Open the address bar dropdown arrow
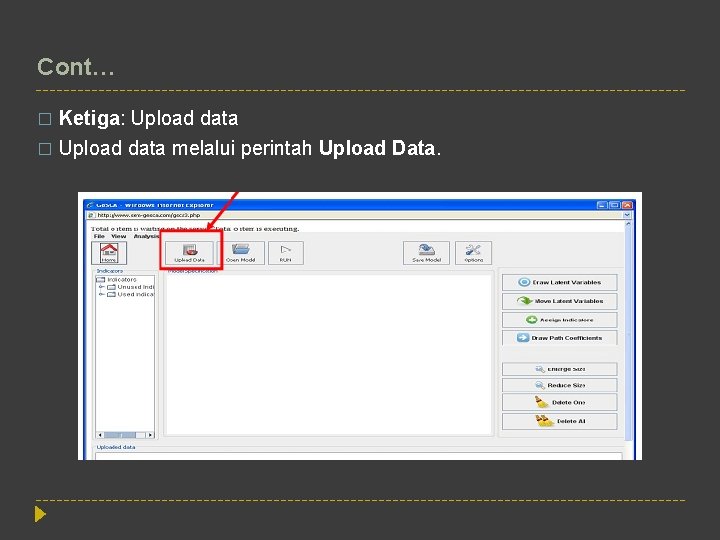Image resolution: width=720 pixels, height=540 pixels. pos(627,215)
